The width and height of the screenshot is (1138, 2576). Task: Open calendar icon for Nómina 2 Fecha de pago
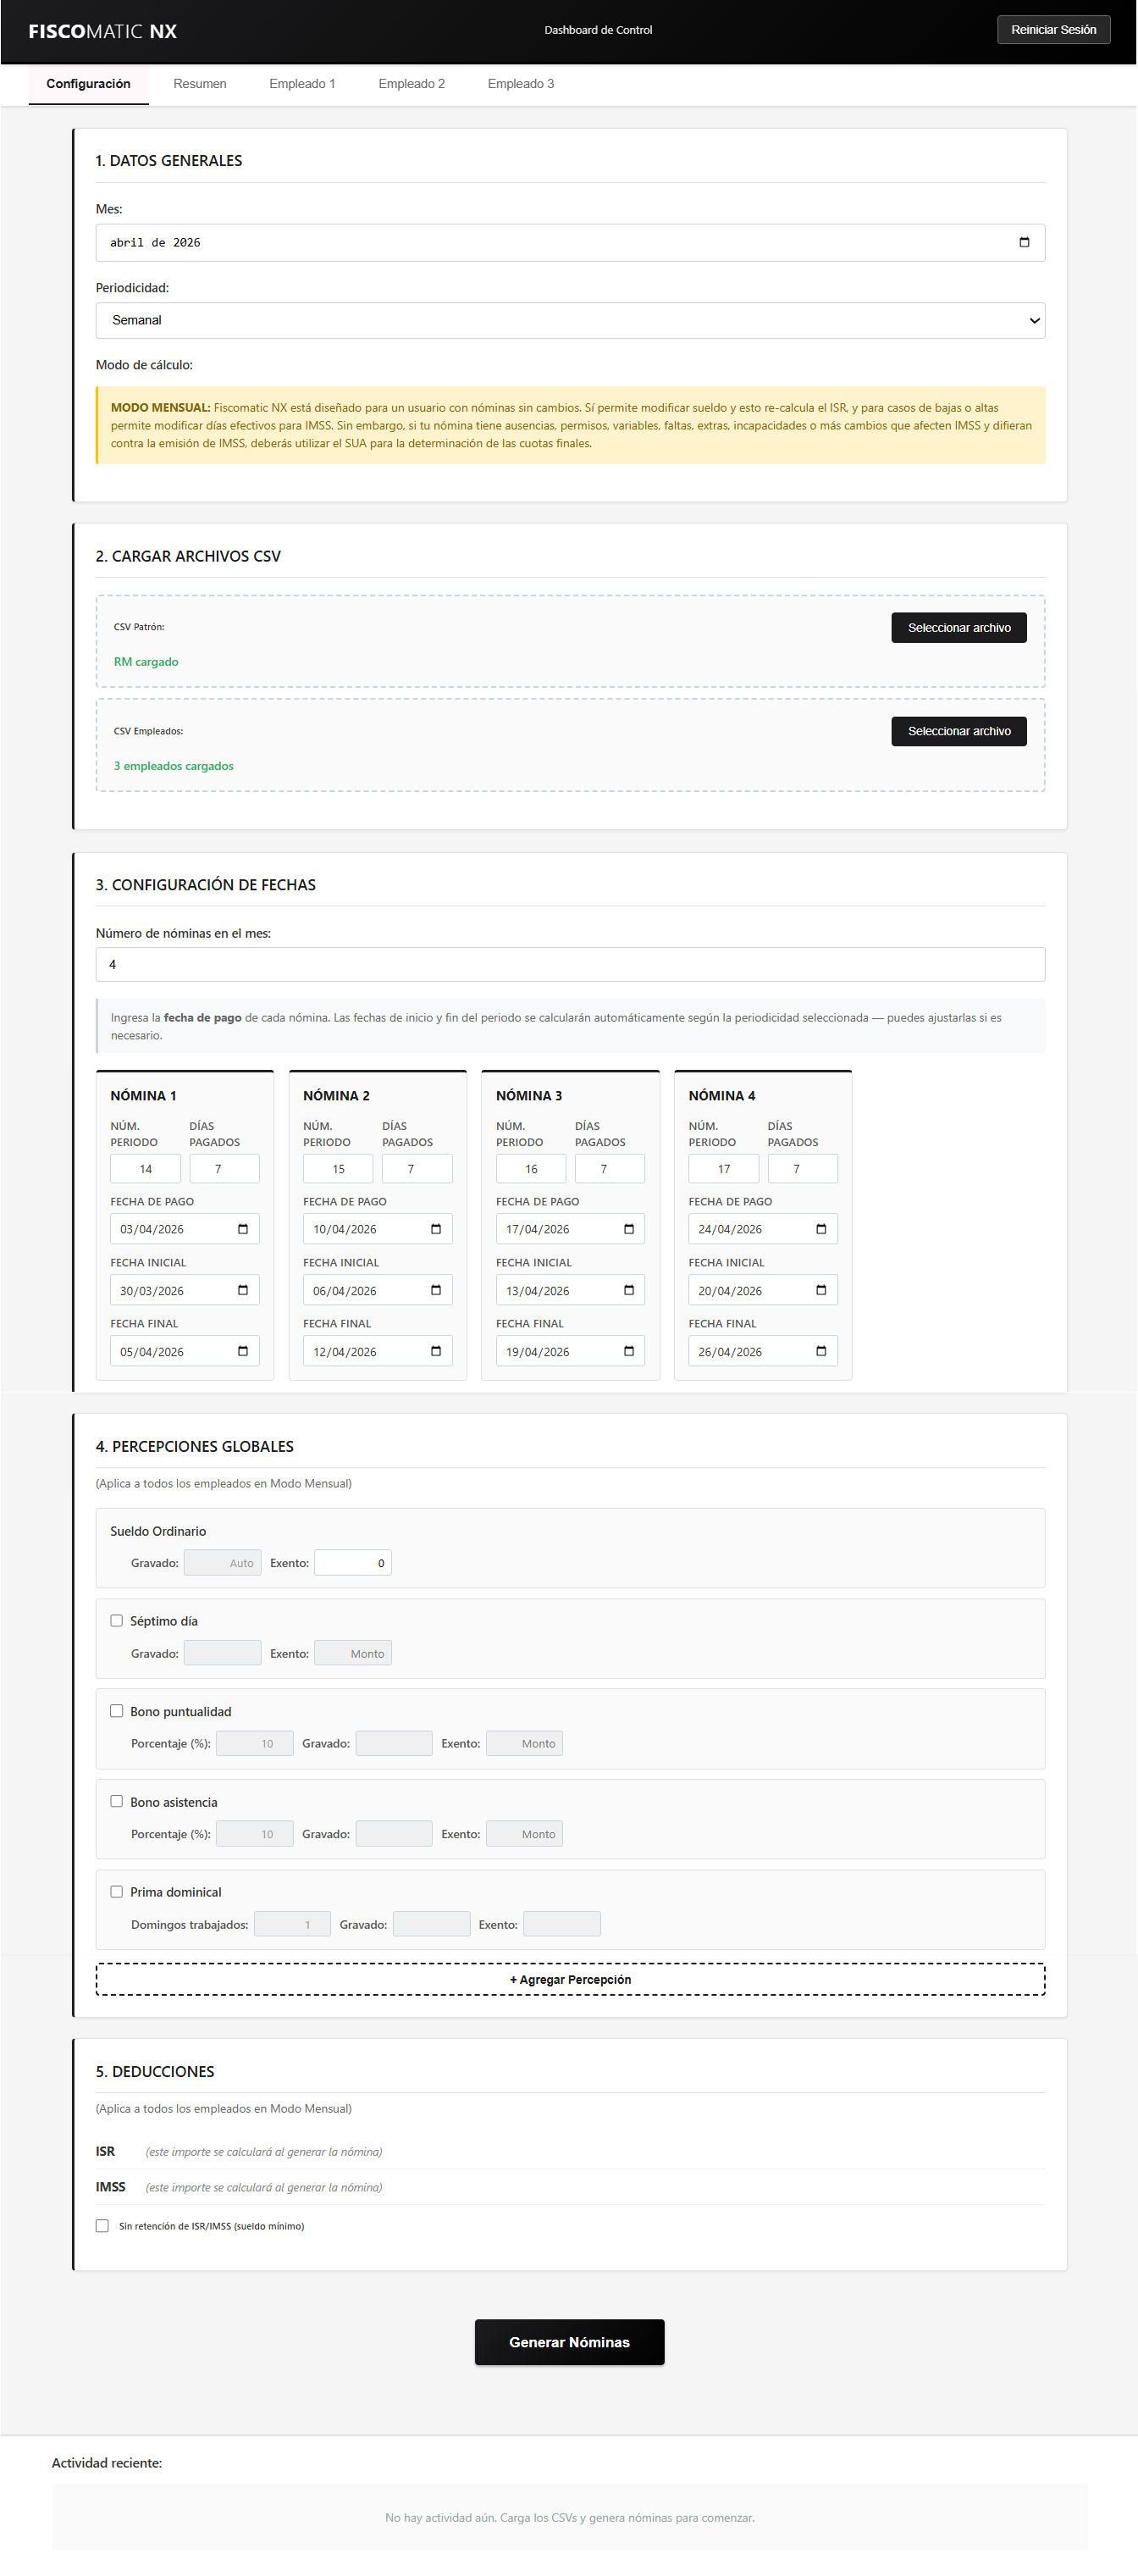point(436,1229)
